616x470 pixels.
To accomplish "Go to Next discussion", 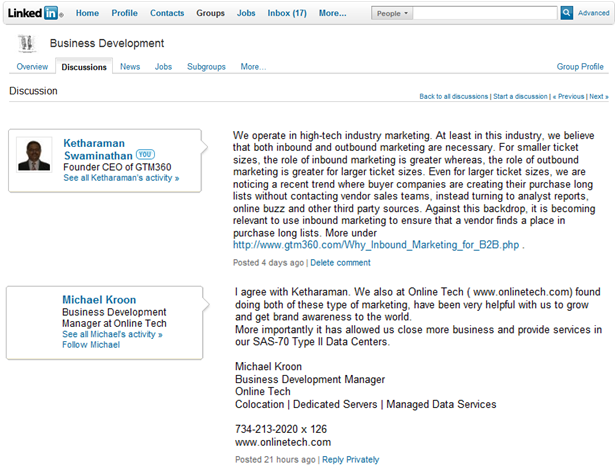I will point(599,96).
